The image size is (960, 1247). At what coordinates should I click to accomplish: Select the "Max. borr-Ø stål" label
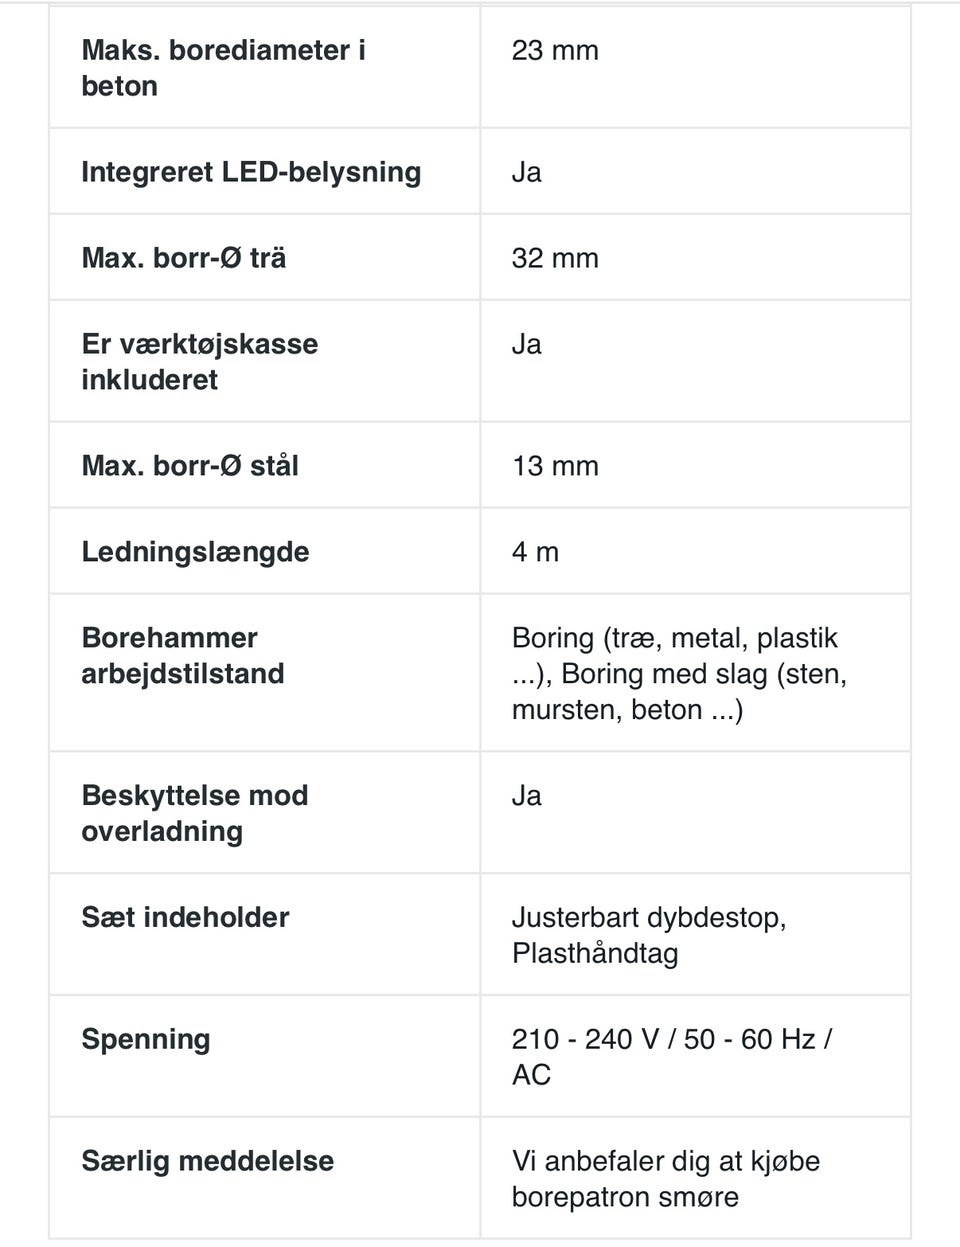(190, 466)
